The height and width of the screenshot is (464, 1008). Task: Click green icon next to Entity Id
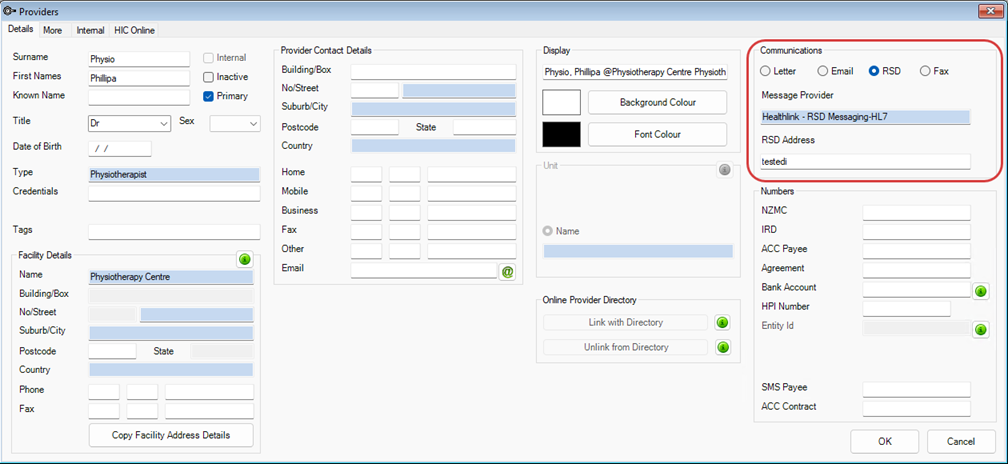click(x=981, y=328)
